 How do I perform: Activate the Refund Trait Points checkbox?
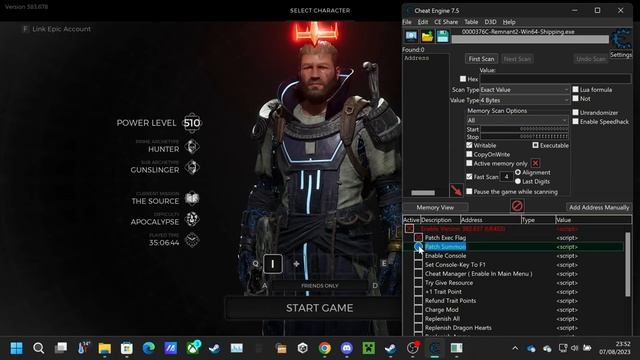[418, 301]
